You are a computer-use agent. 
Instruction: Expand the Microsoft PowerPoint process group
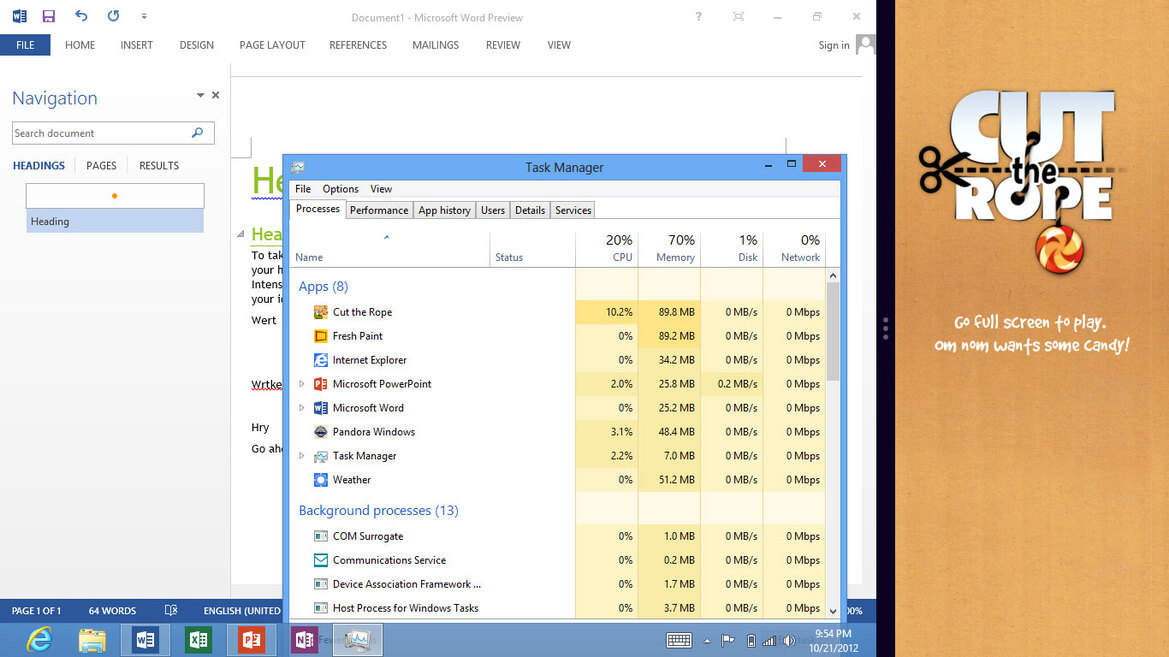(x=302, y=383)
